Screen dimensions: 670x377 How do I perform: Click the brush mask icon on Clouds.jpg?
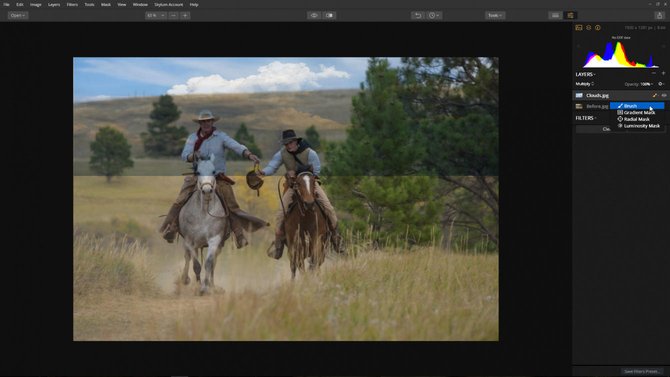tap(655, 95)
